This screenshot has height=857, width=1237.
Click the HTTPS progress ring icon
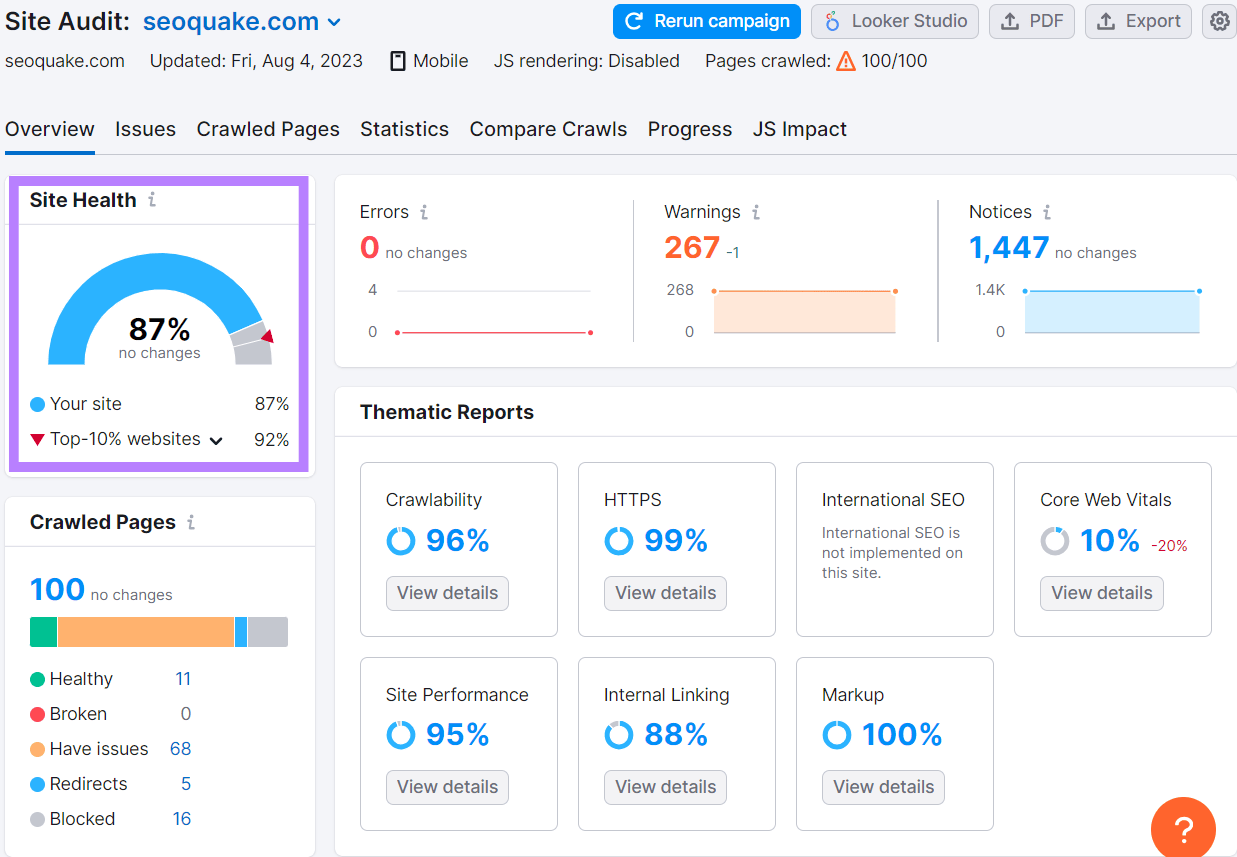point(619,541)
